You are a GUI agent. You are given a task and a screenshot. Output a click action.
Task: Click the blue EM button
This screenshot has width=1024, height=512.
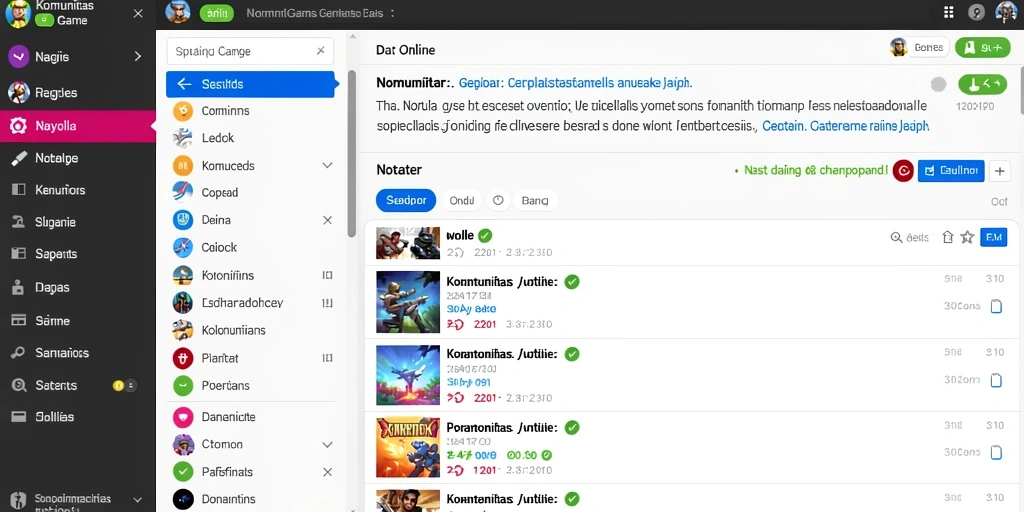(993, 238)
